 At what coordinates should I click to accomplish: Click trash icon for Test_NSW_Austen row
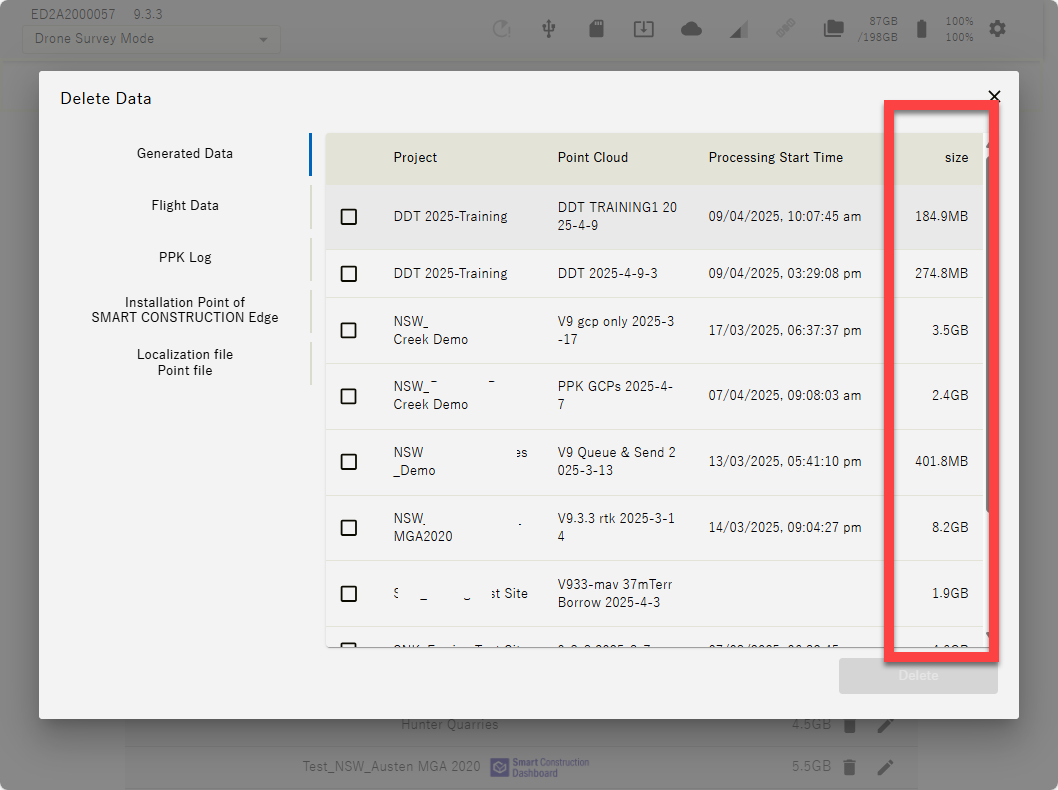pos(850,767)
